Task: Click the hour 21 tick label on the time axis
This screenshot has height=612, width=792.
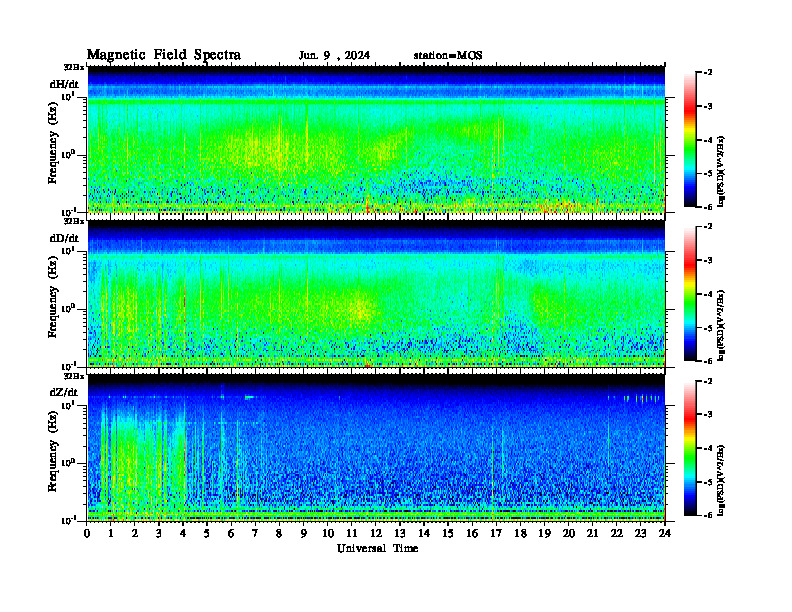Action: click(592, 533)
